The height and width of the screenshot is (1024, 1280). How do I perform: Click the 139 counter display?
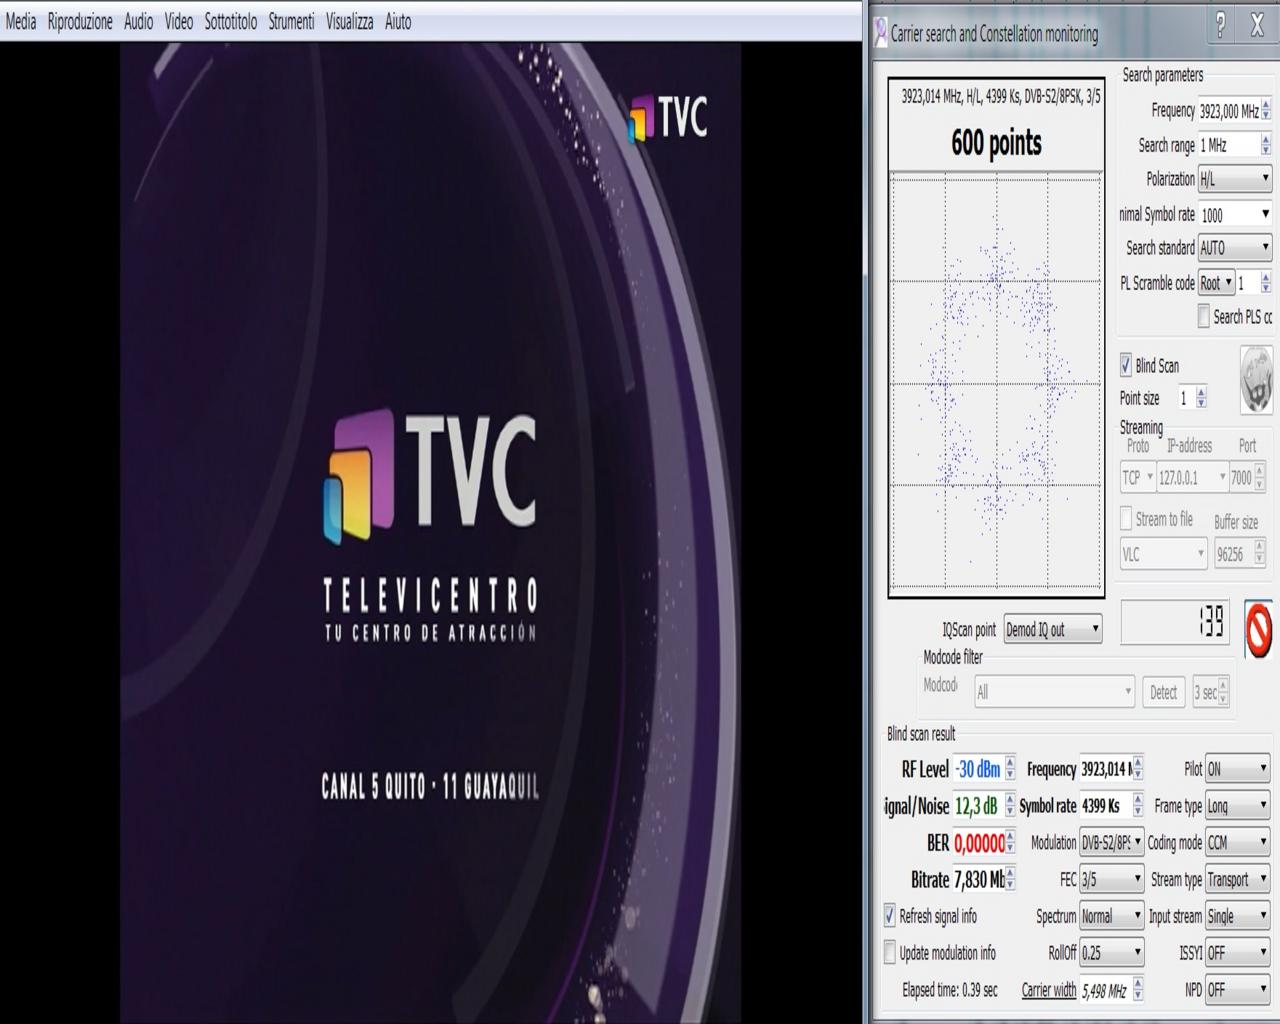[x=1176, y=624]
